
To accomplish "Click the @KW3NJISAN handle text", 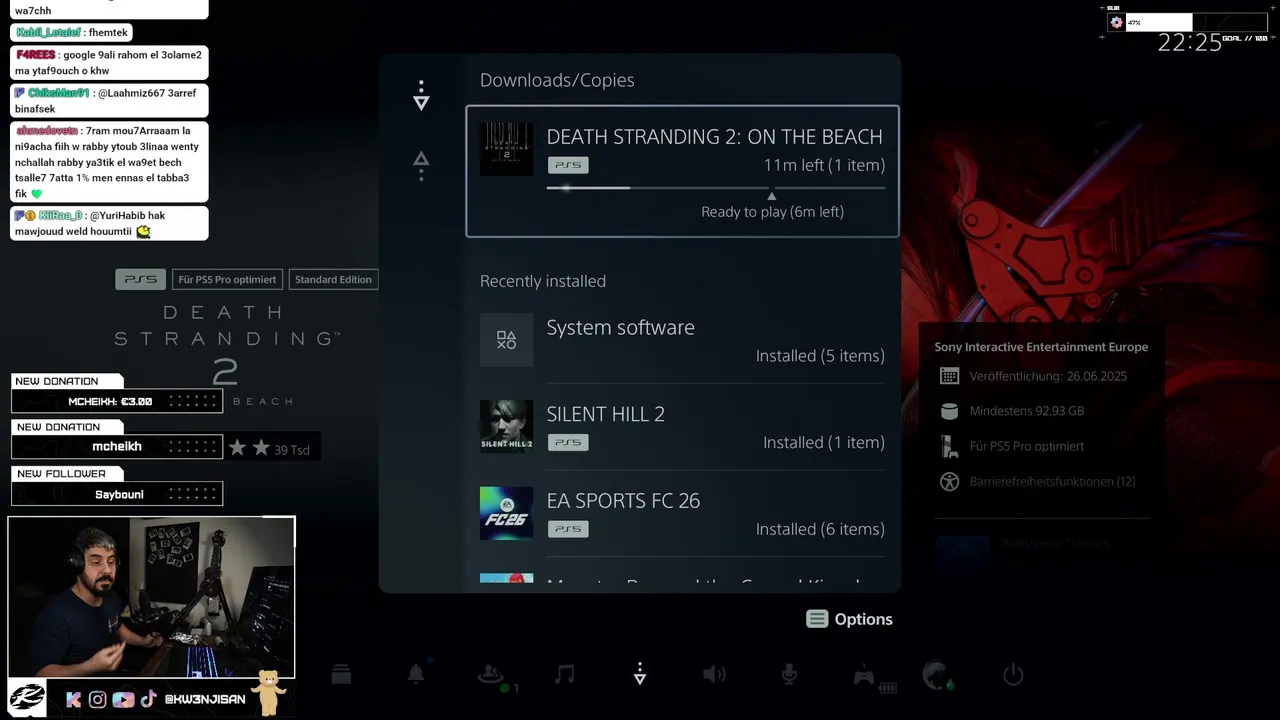I will [205, 700].
